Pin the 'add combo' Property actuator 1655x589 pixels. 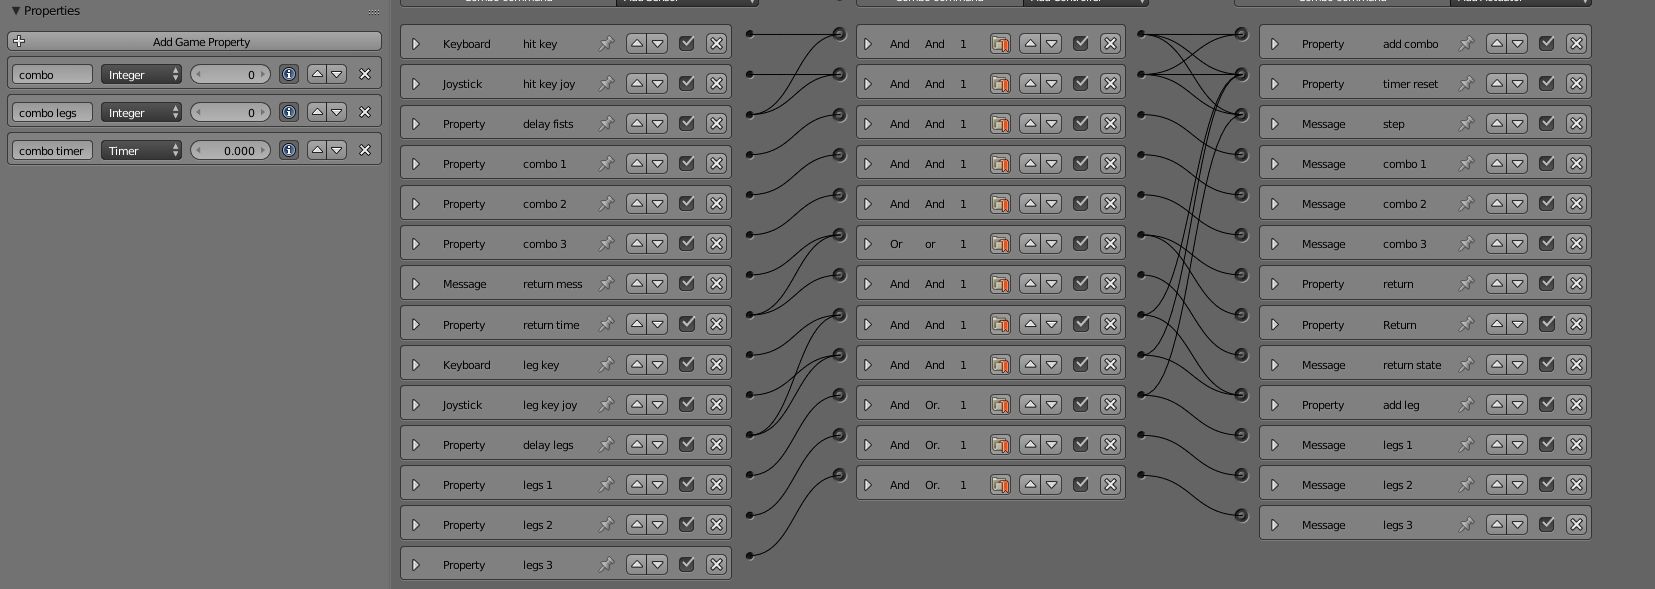click(x=1466, y=43)
